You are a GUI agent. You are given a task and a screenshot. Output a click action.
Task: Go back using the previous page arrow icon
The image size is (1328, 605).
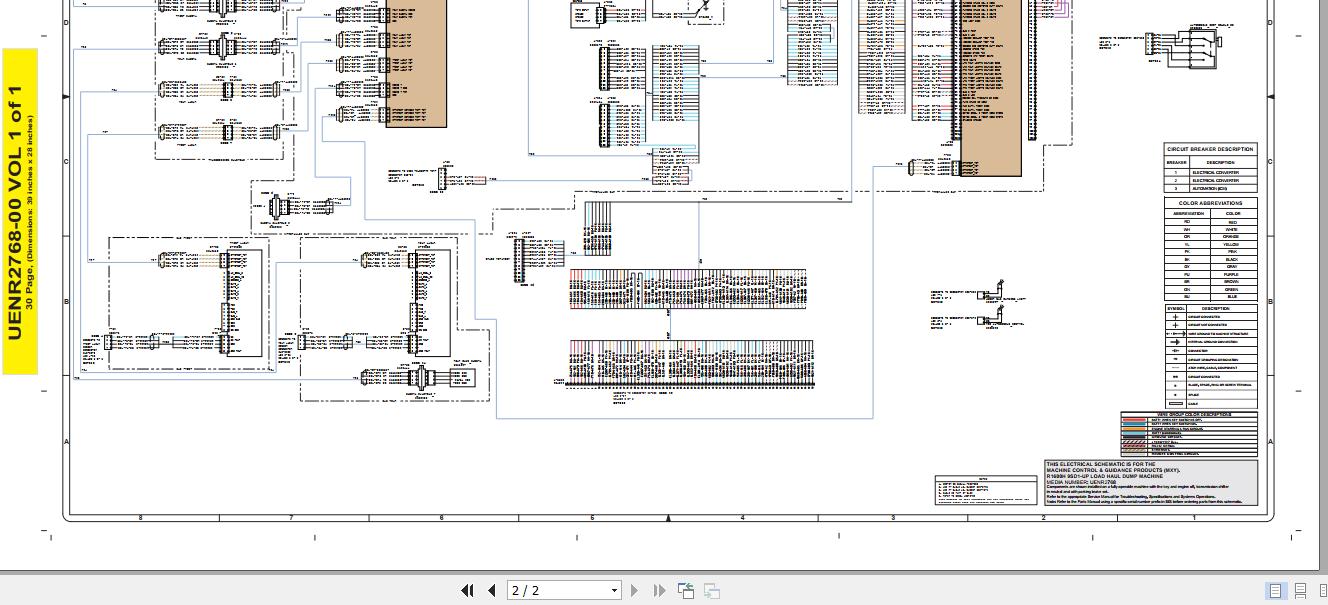[491, 590]
